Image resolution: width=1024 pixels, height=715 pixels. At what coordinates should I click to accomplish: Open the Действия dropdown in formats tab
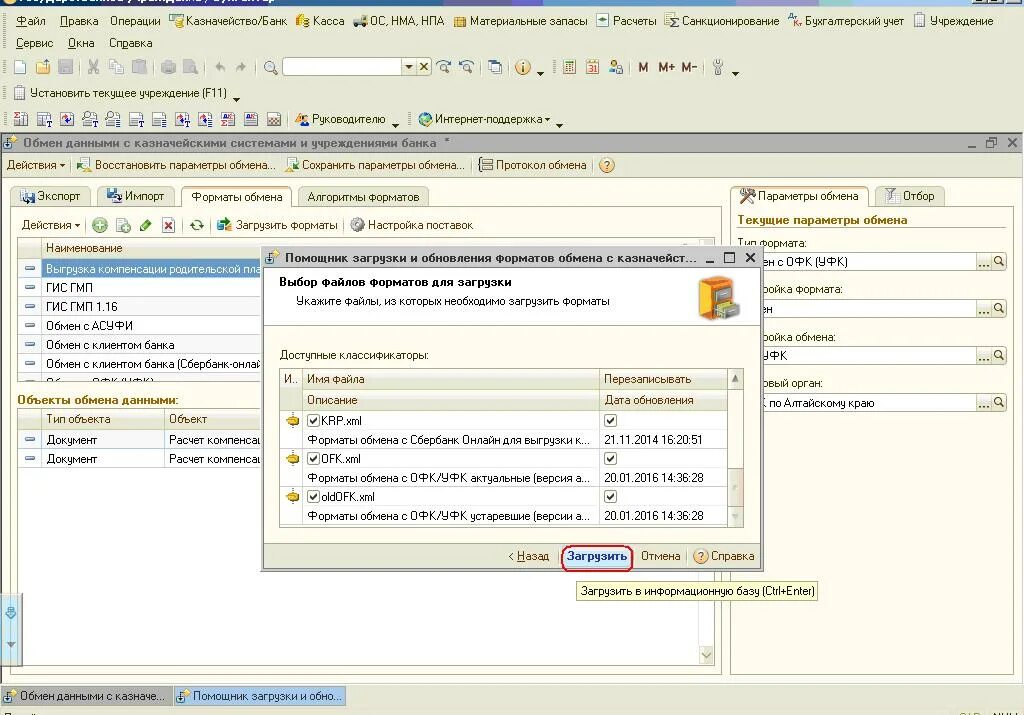pos(50,225)
